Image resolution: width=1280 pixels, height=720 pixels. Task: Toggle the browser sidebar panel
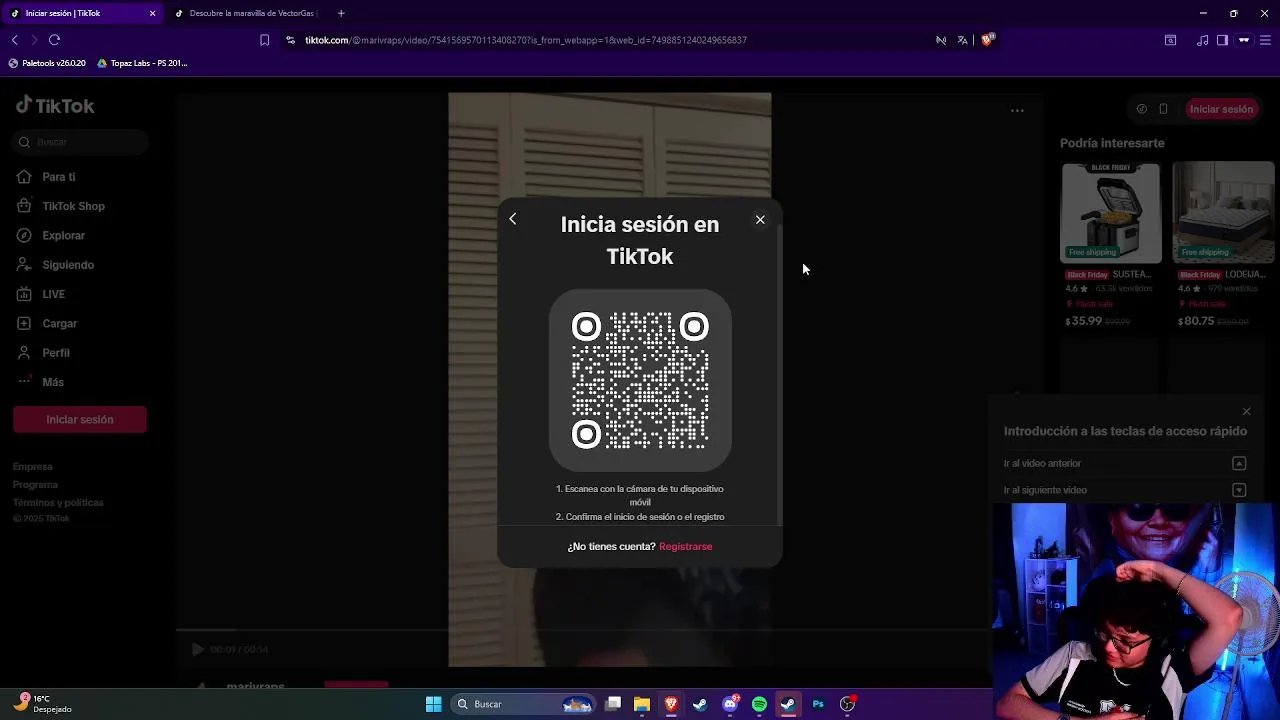(1222, 40)
